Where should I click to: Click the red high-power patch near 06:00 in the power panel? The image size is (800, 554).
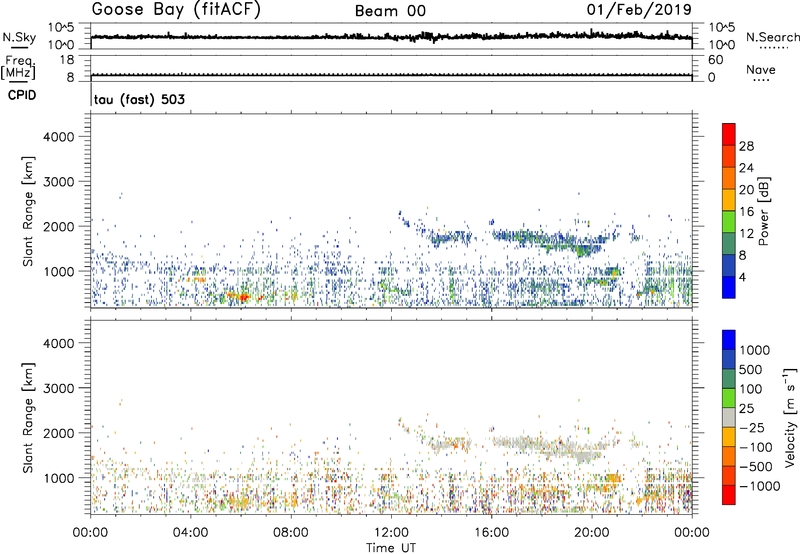pos(242,297)
